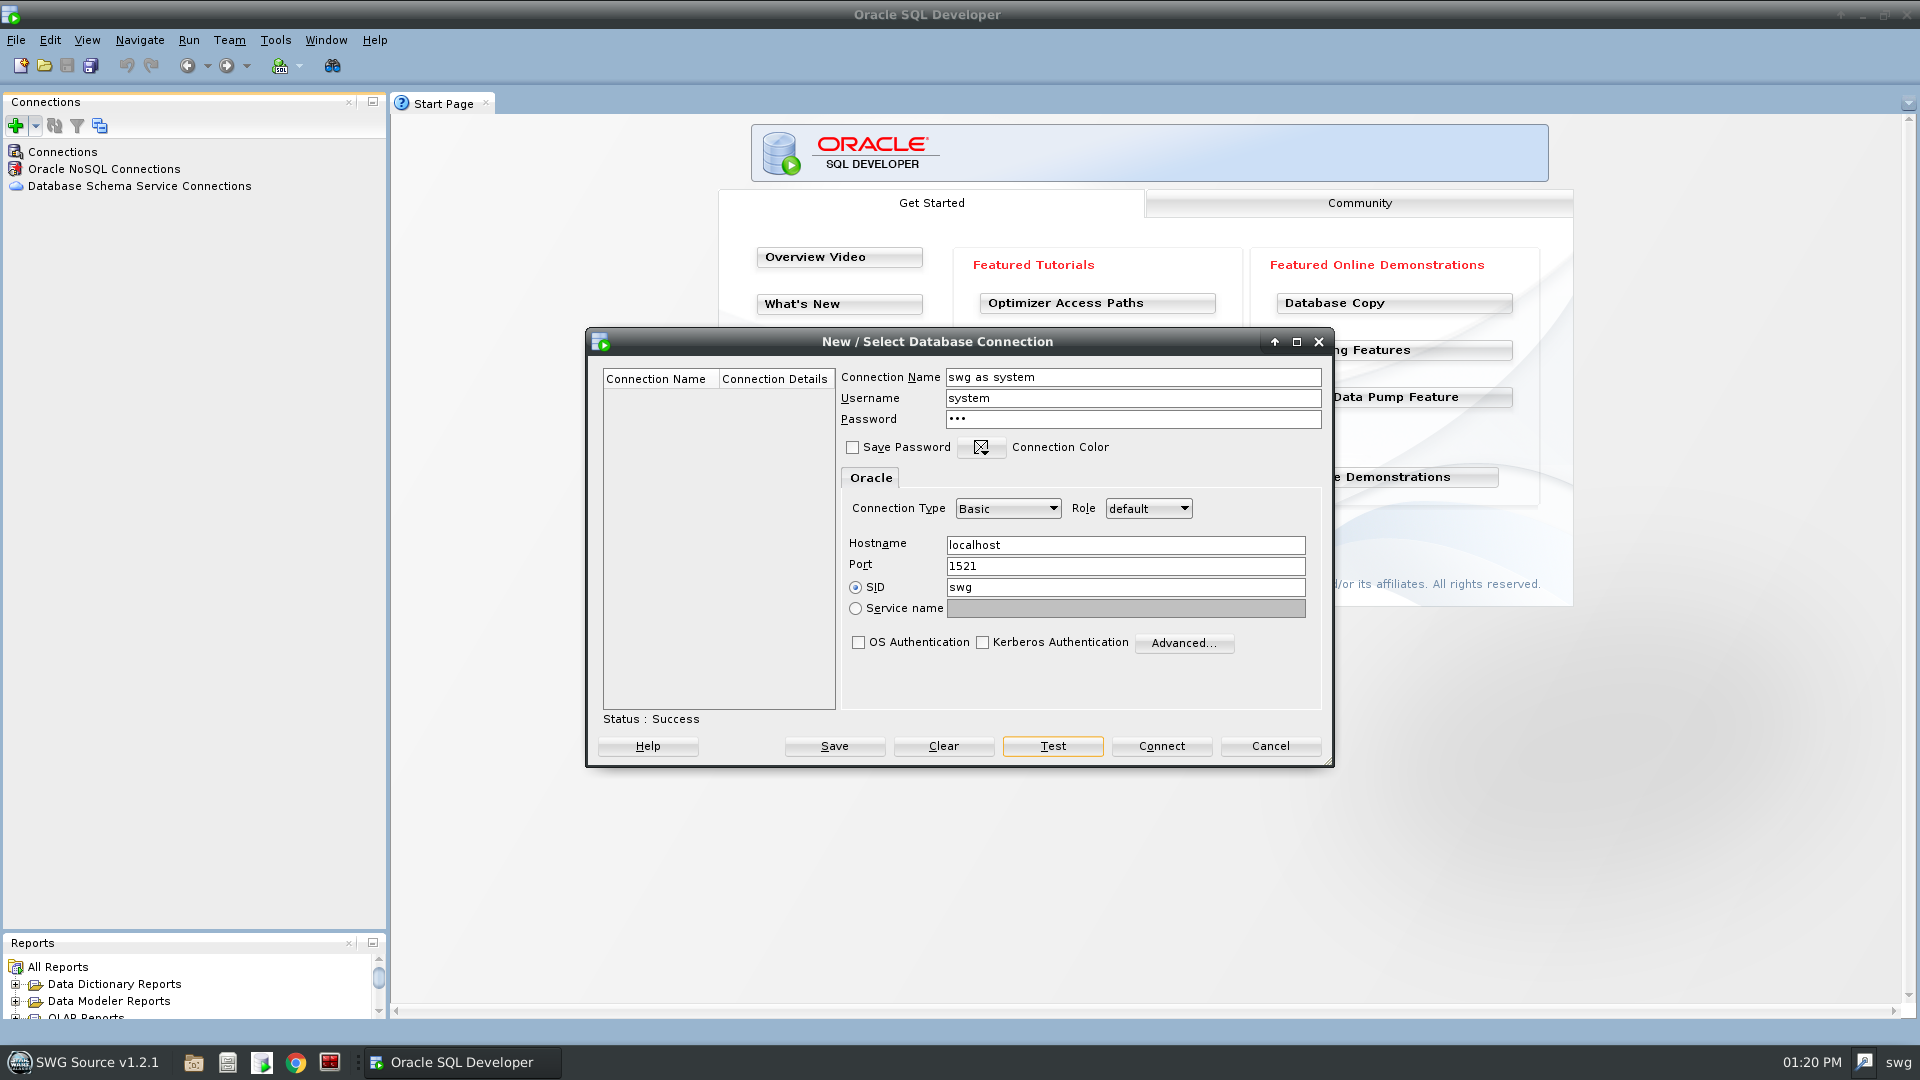Click the red terminal icon in taskbar
Viewport: 1920px width, 1080px height.
click(x=330, y=1063)
